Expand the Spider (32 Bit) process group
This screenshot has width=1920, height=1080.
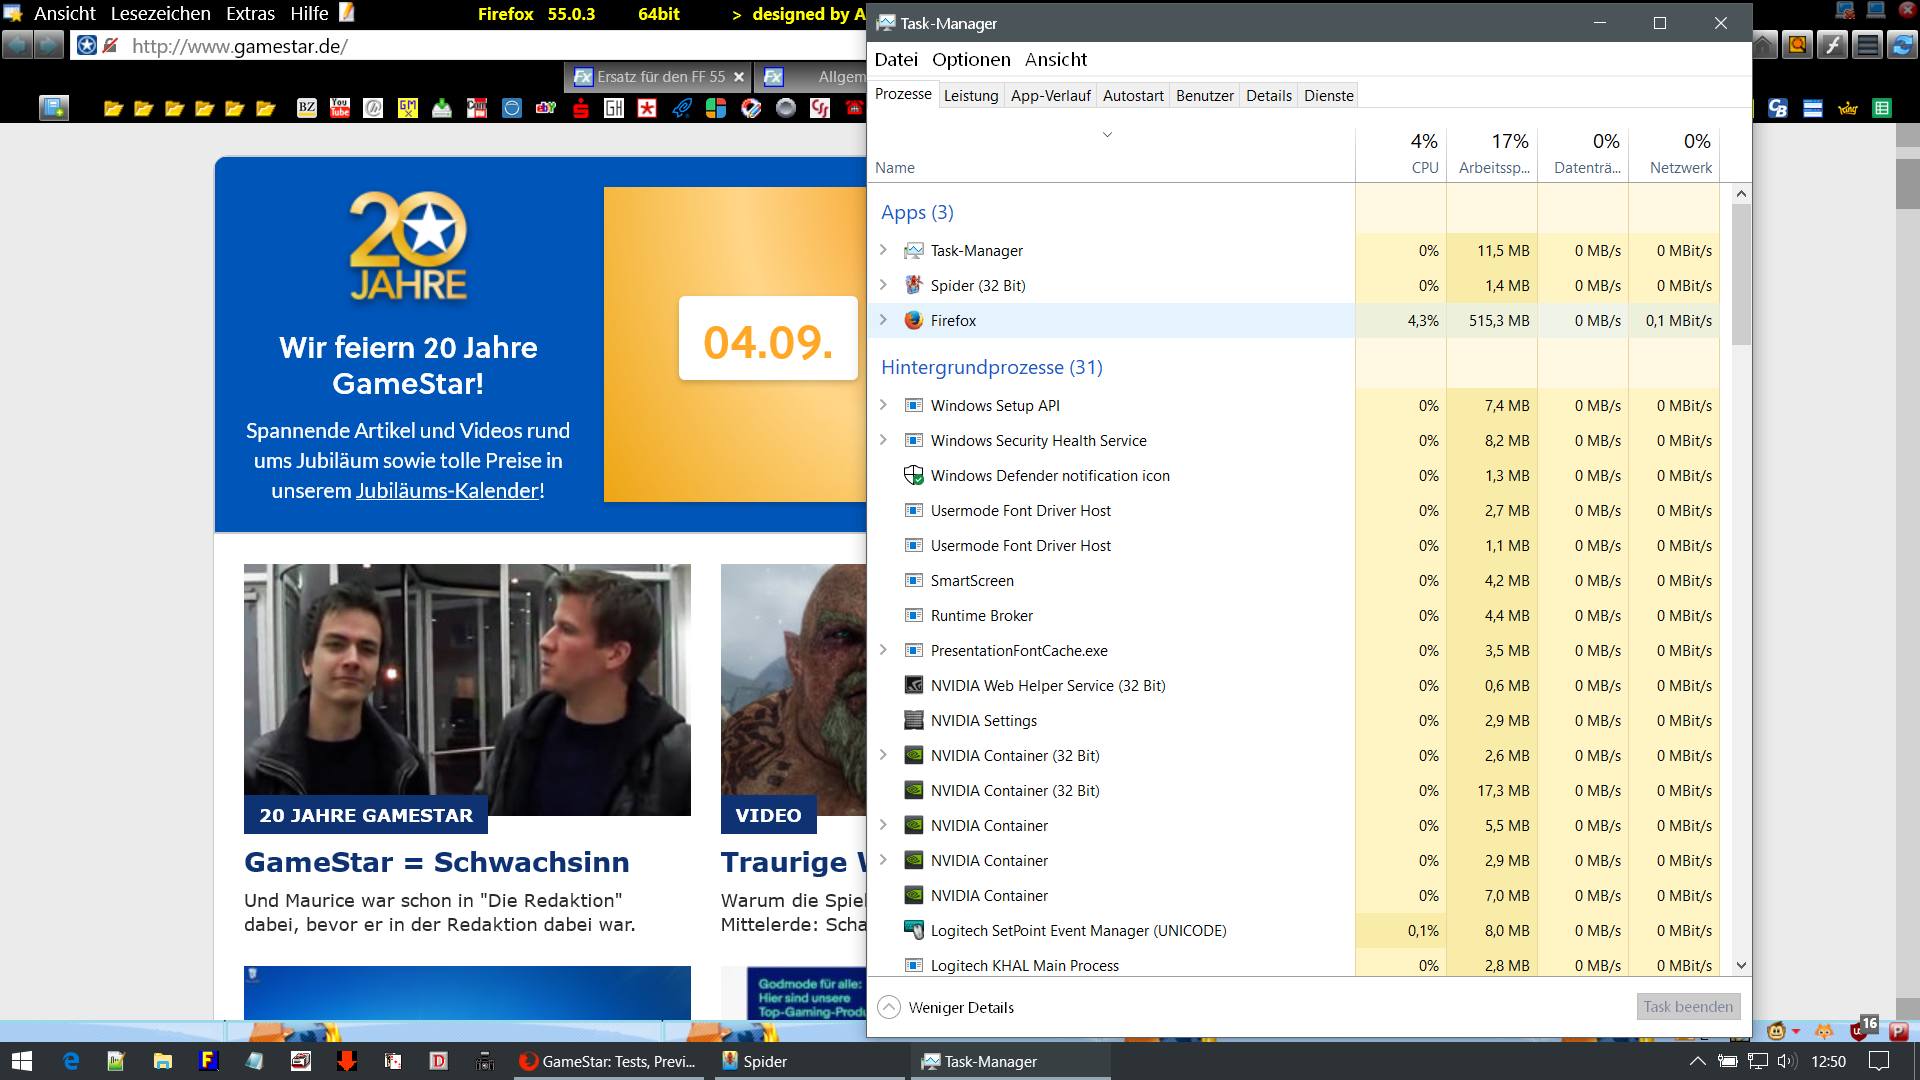883,285
